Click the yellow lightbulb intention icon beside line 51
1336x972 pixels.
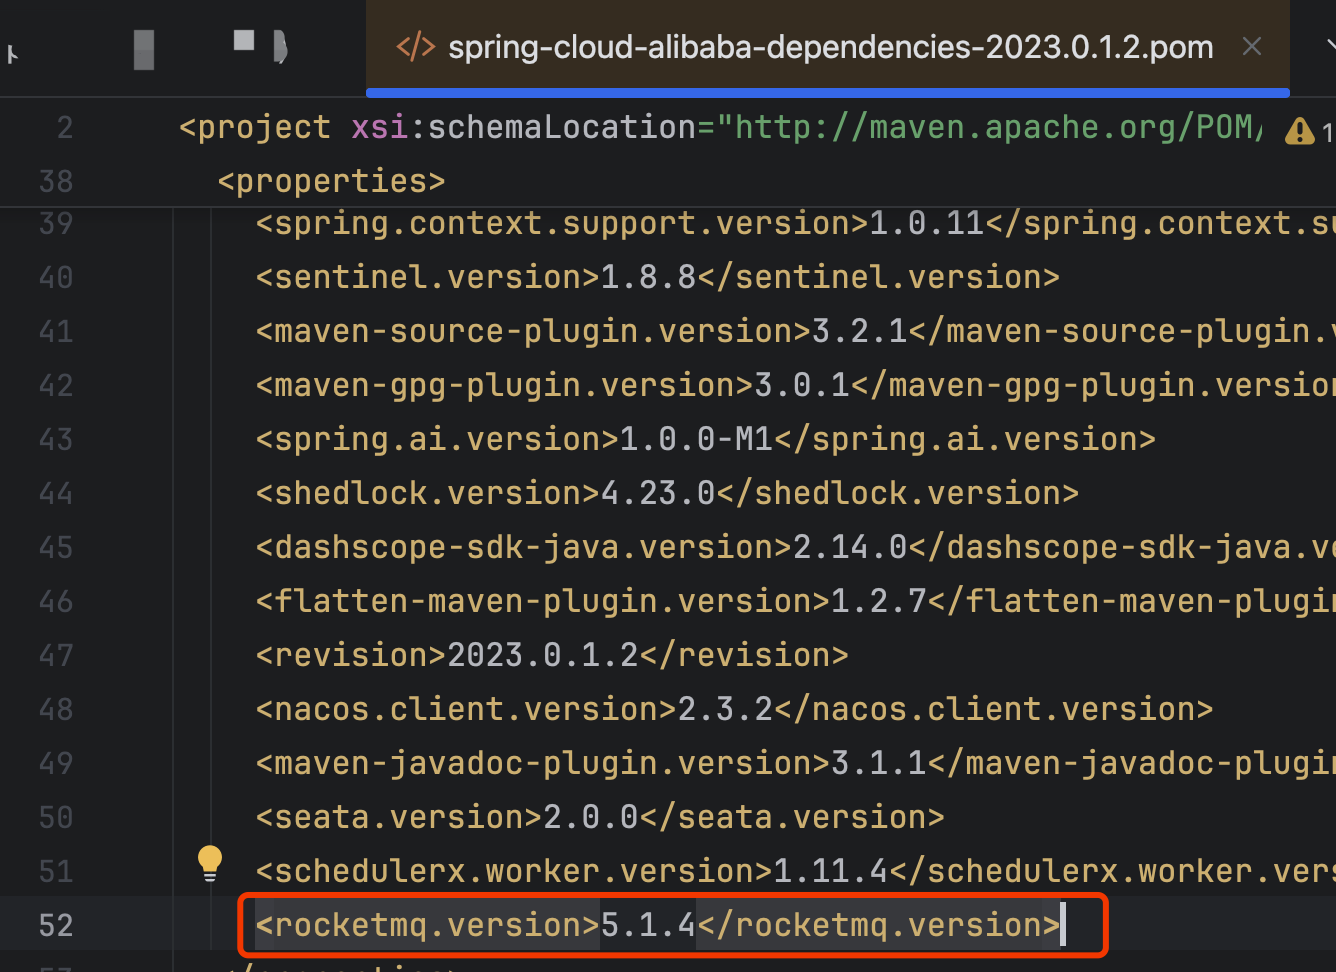(x=210, y=858)
